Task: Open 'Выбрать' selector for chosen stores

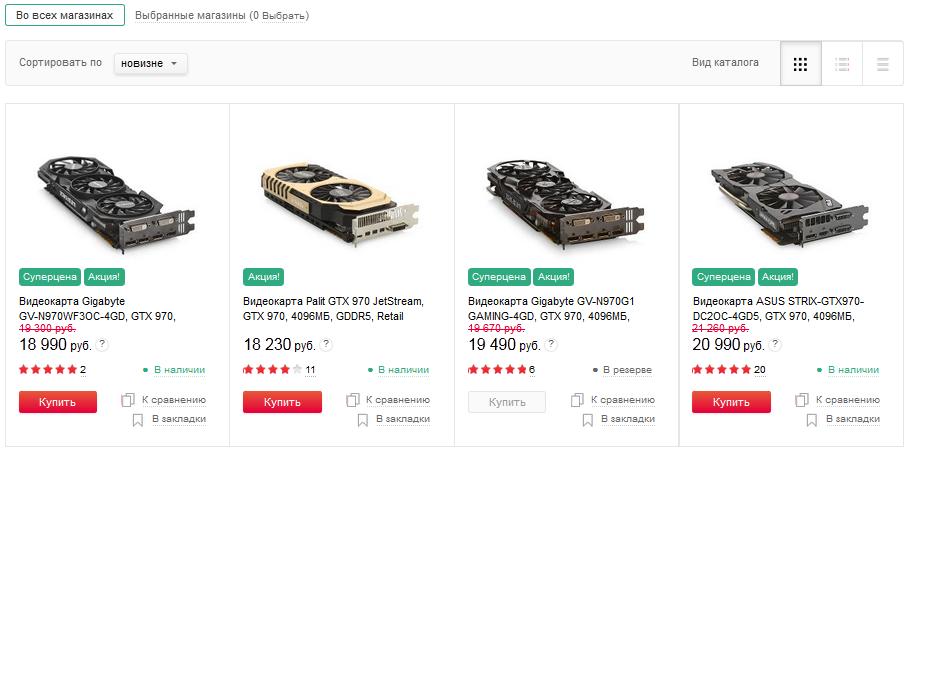Action: coord(284,15)
